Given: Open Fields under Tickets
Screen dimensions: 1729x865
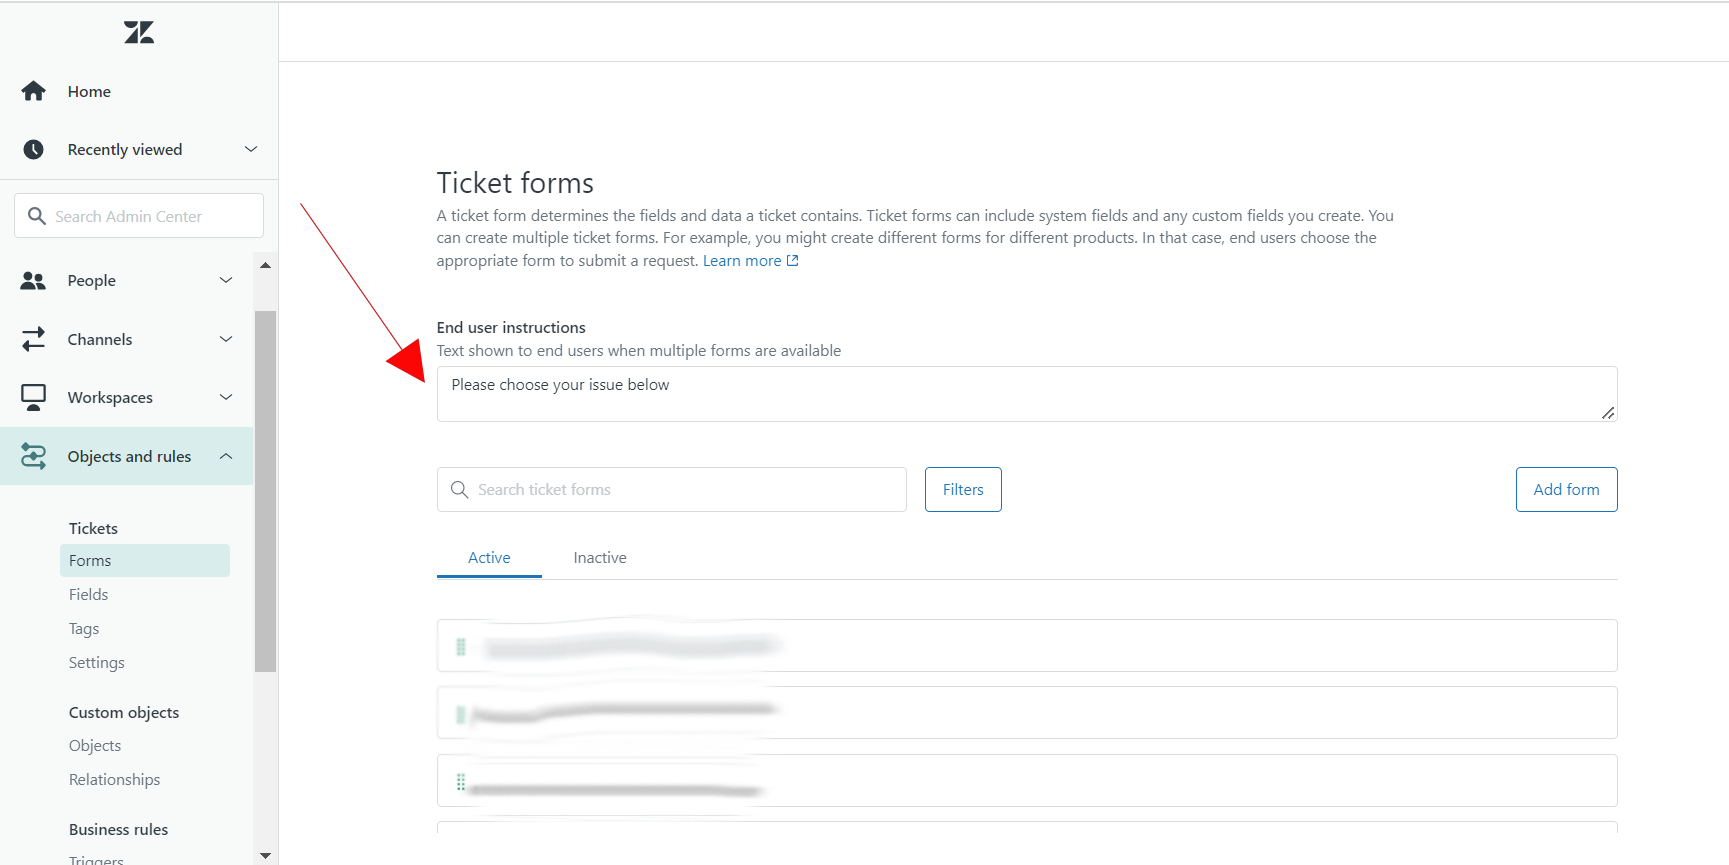Looking at the screenshot, I should click(88, 595).
